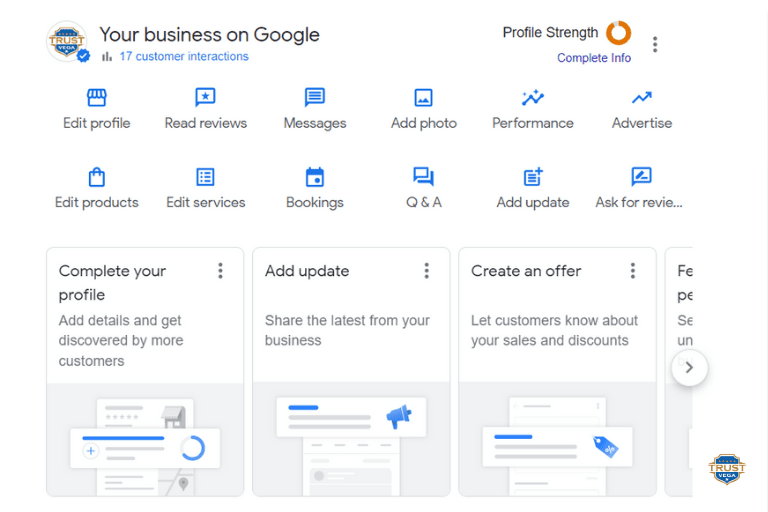This screenshot has height=512, width=768.
Task: Open the options menu on Create an offer card
Action: pos(633,271)
